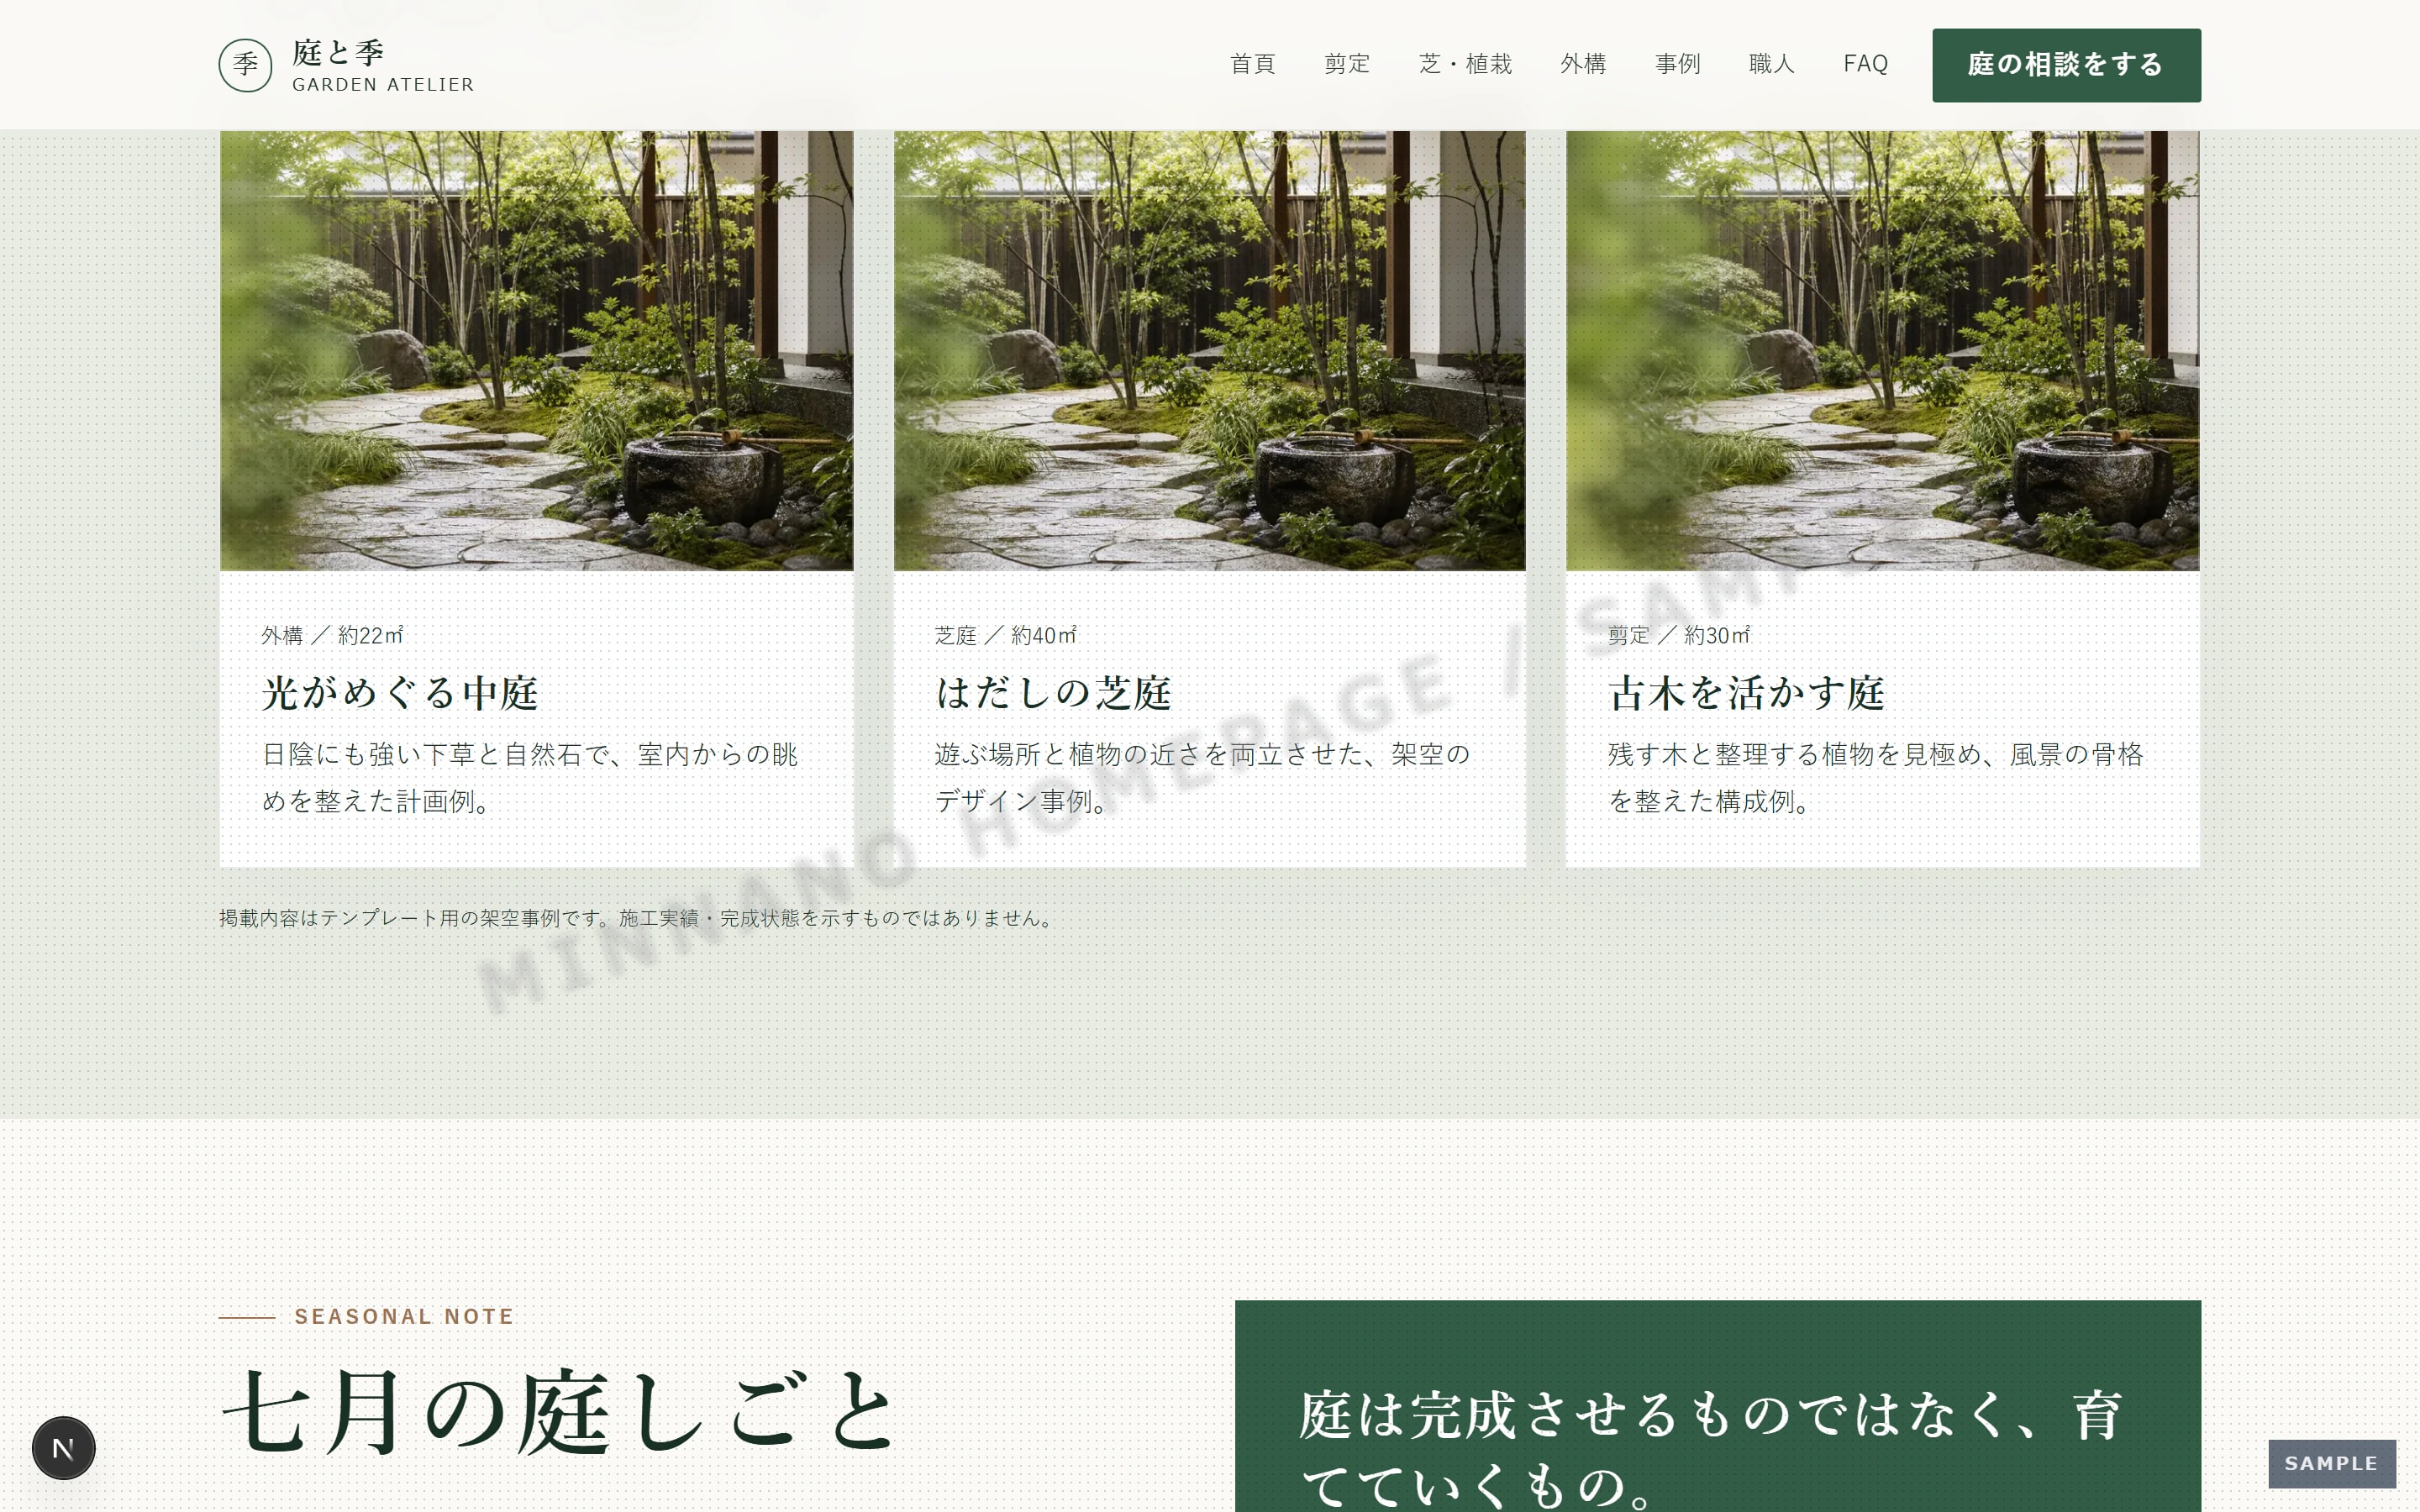Open the はだしの芝庭 garden photo

coord(1209,350)
